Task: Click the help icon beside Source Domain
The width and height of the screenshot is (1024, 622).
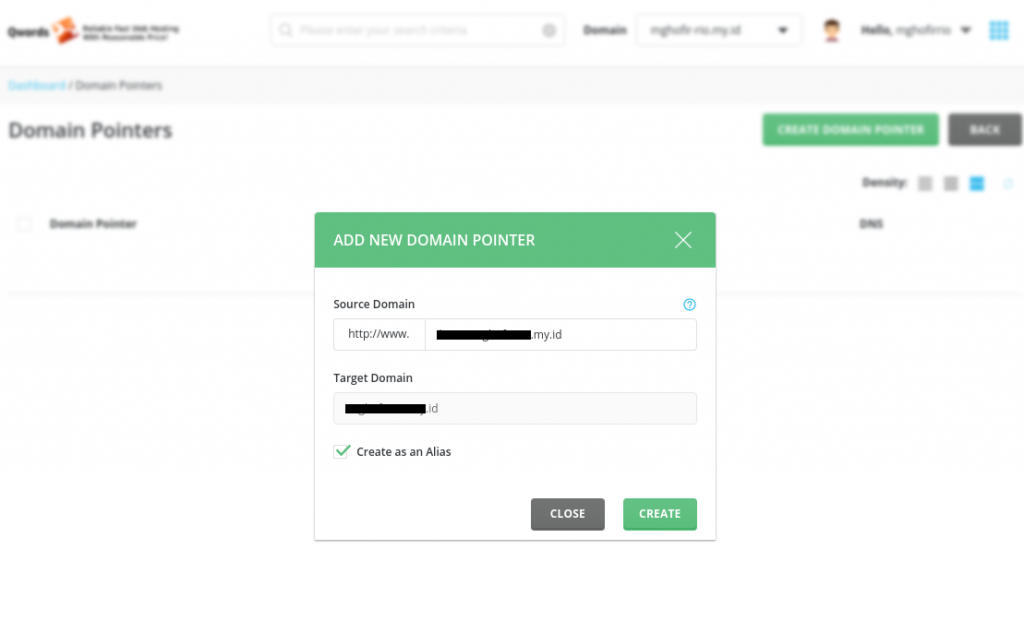Action: [690, 305]
